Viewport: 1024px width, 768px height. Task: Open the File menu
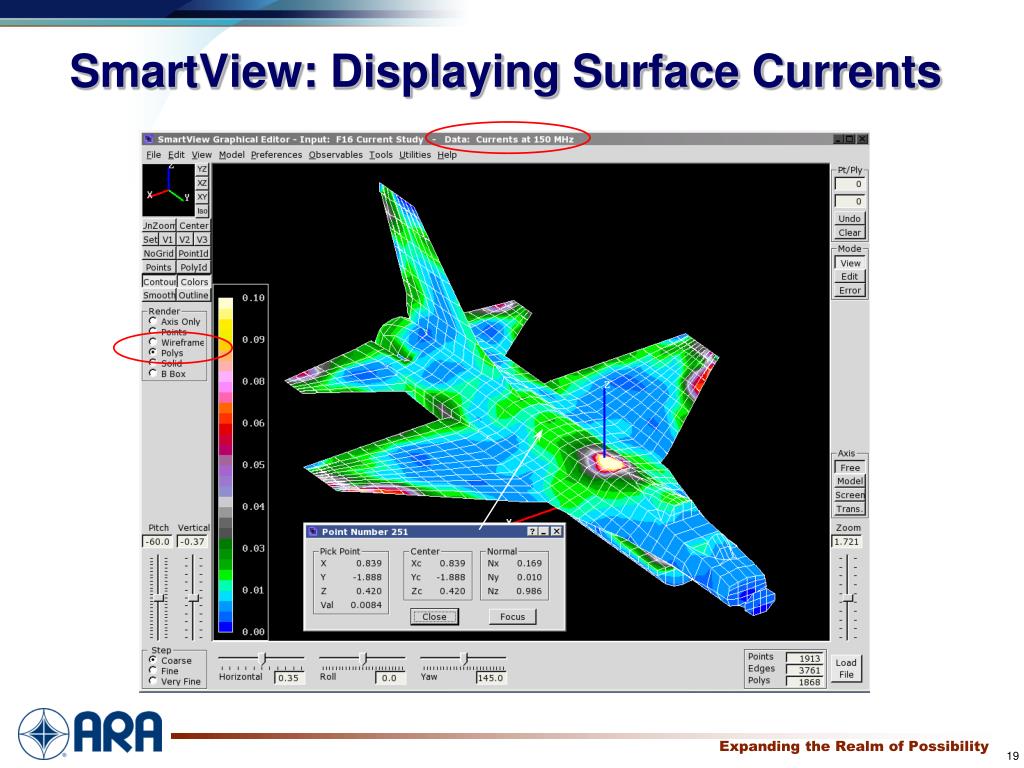(153, 155)
